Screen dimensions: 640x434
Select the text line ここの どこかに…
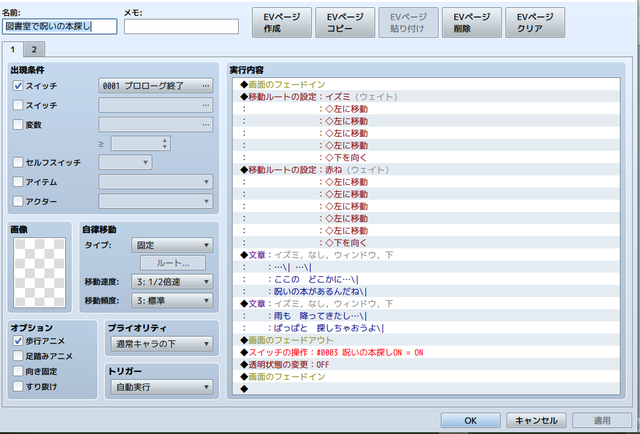pos(427,279)
